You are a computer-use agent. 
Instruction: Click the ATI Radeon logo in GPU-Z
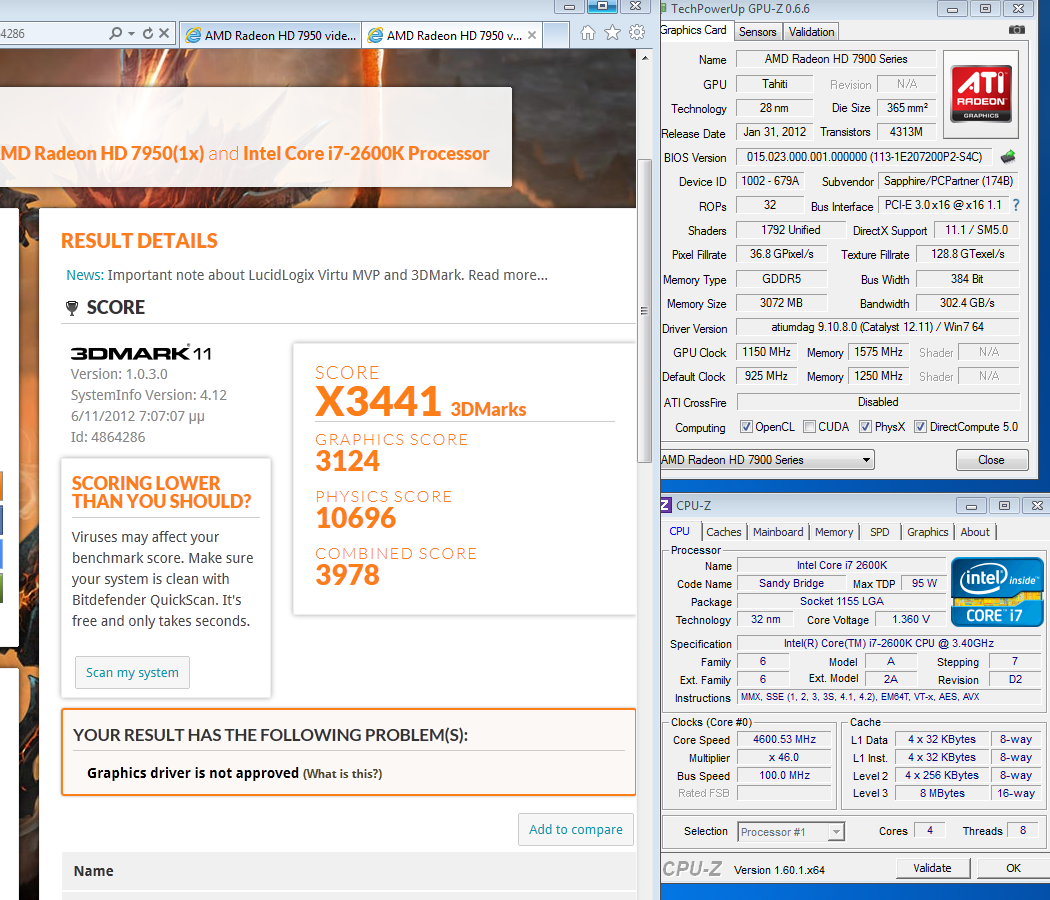[x=981, y=93]
